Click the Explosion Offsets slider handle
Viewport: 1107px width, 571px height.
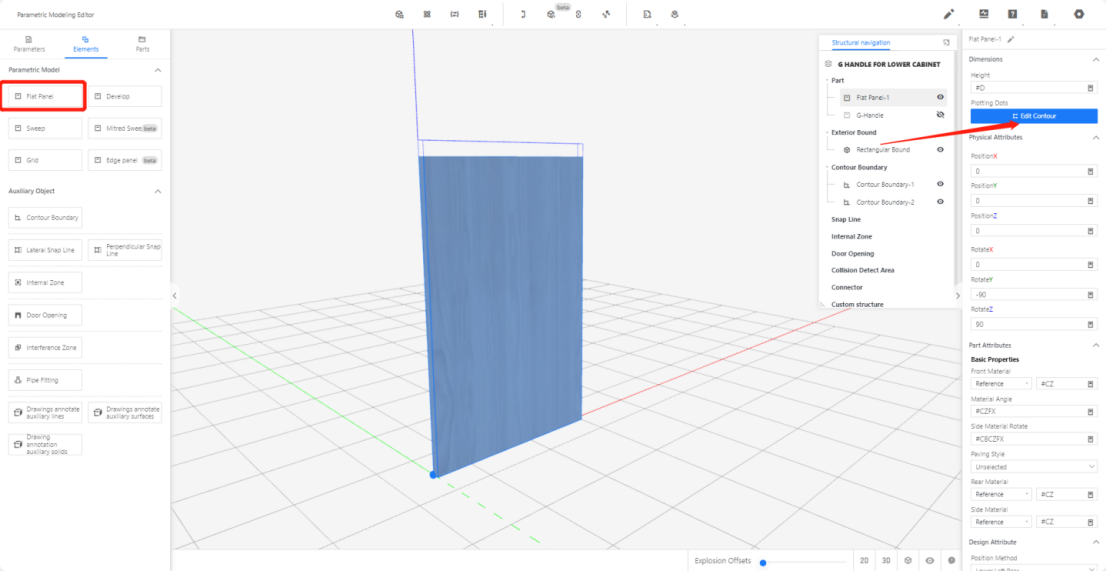tap(763, 562)
